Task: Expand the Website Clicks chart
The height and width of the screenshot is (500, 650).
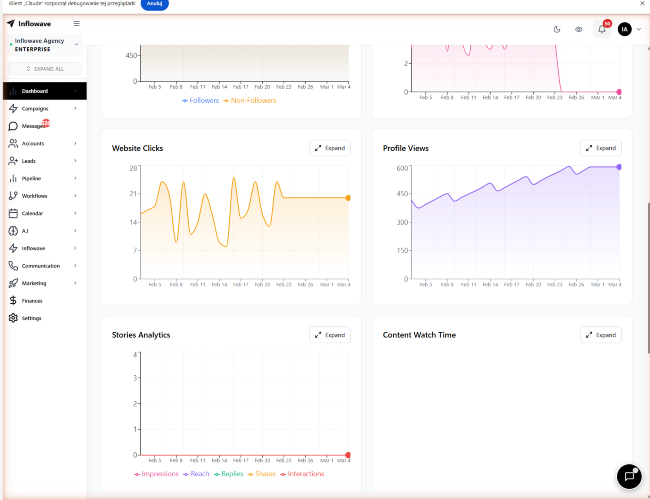Action: 330,148
